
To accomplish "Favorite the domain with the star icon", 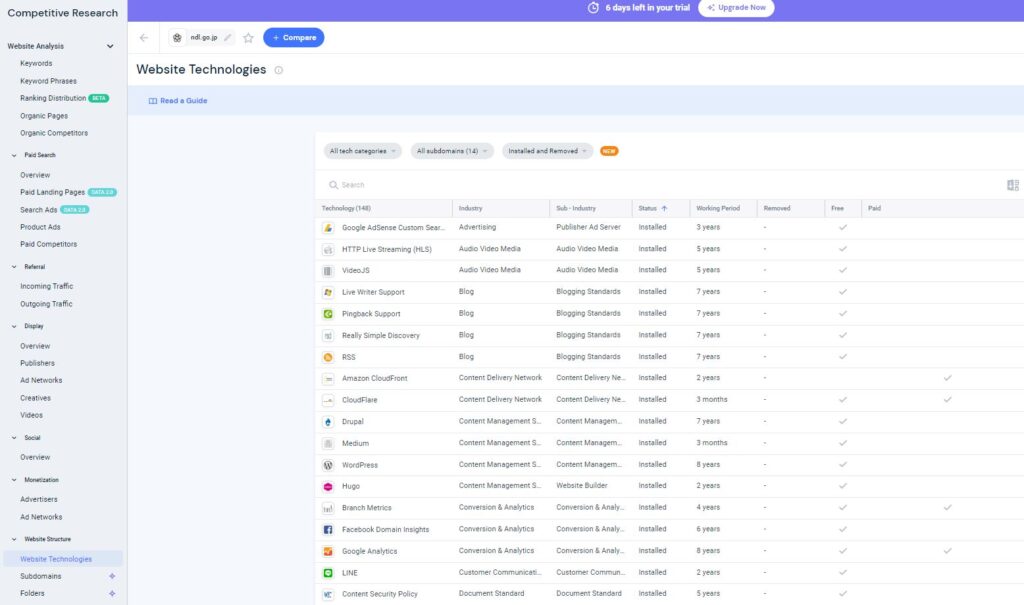I will [248, 38].
